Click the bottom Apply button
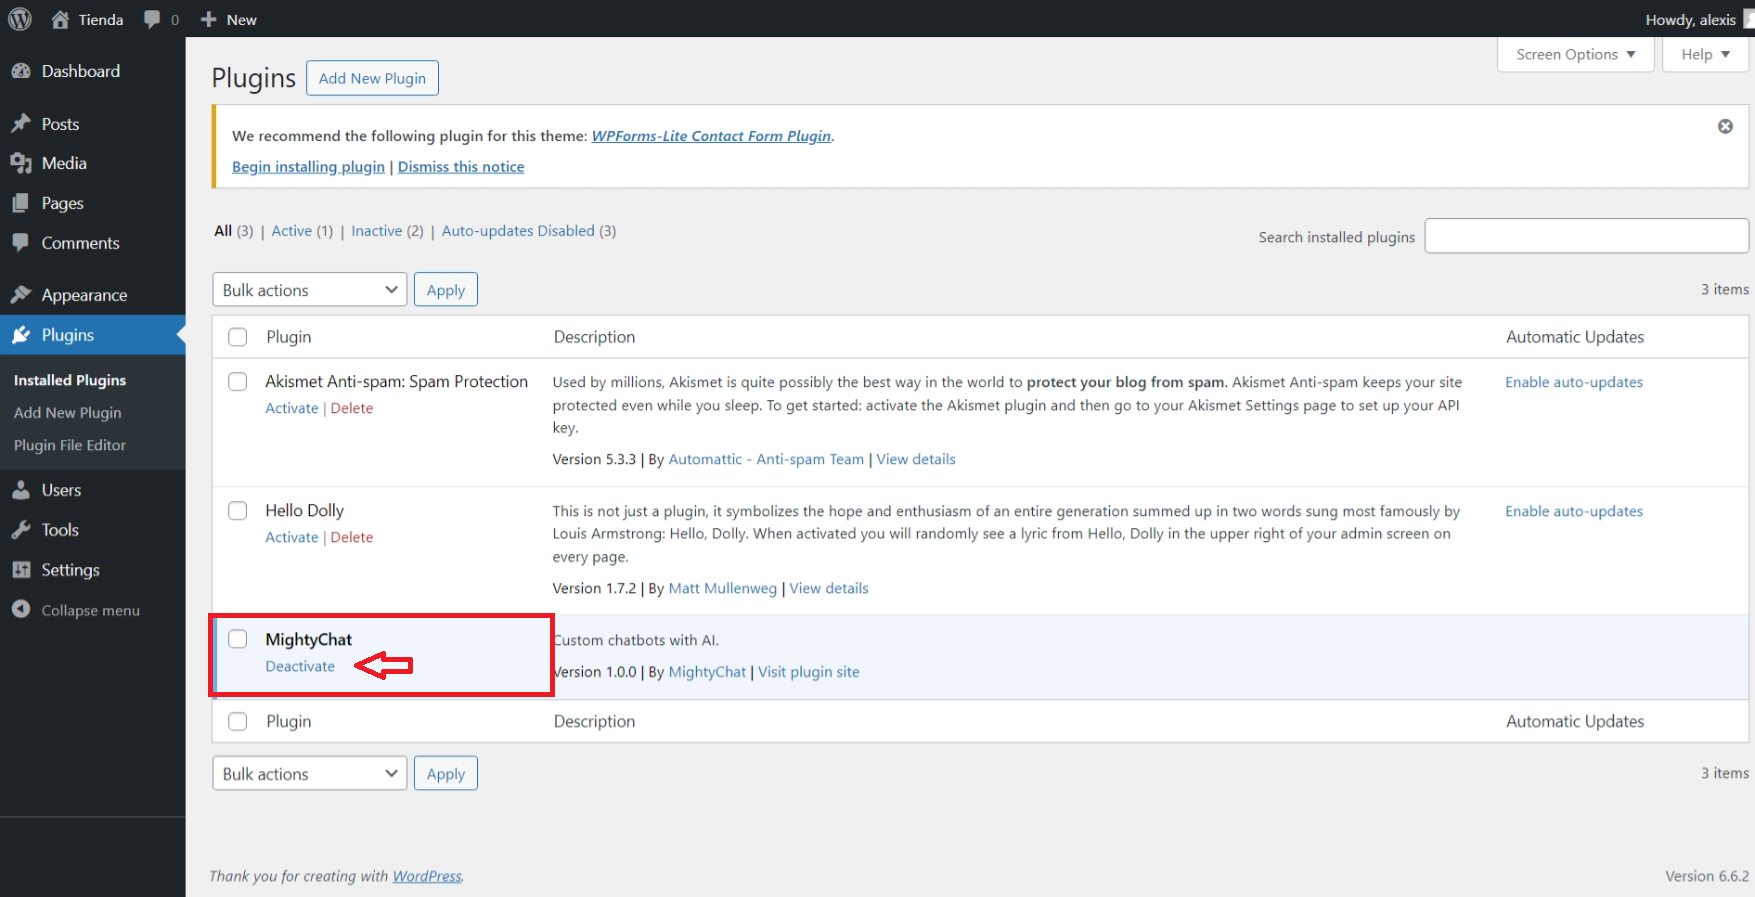Screen dimensions: 1755x897 (446, 774)
